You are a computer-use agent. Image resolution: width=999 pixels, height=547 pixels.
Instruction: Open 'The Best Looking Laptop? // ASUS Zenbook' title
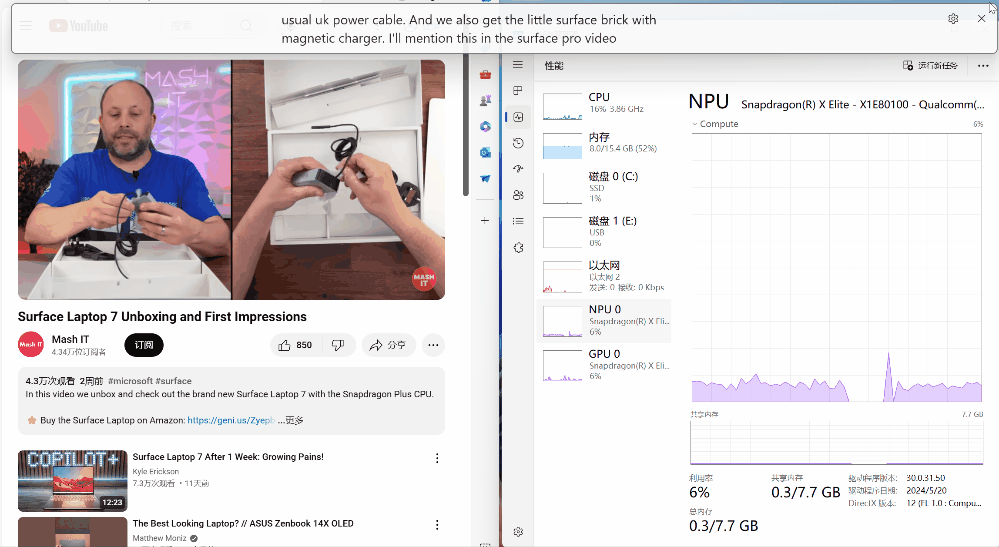(243, 523)
